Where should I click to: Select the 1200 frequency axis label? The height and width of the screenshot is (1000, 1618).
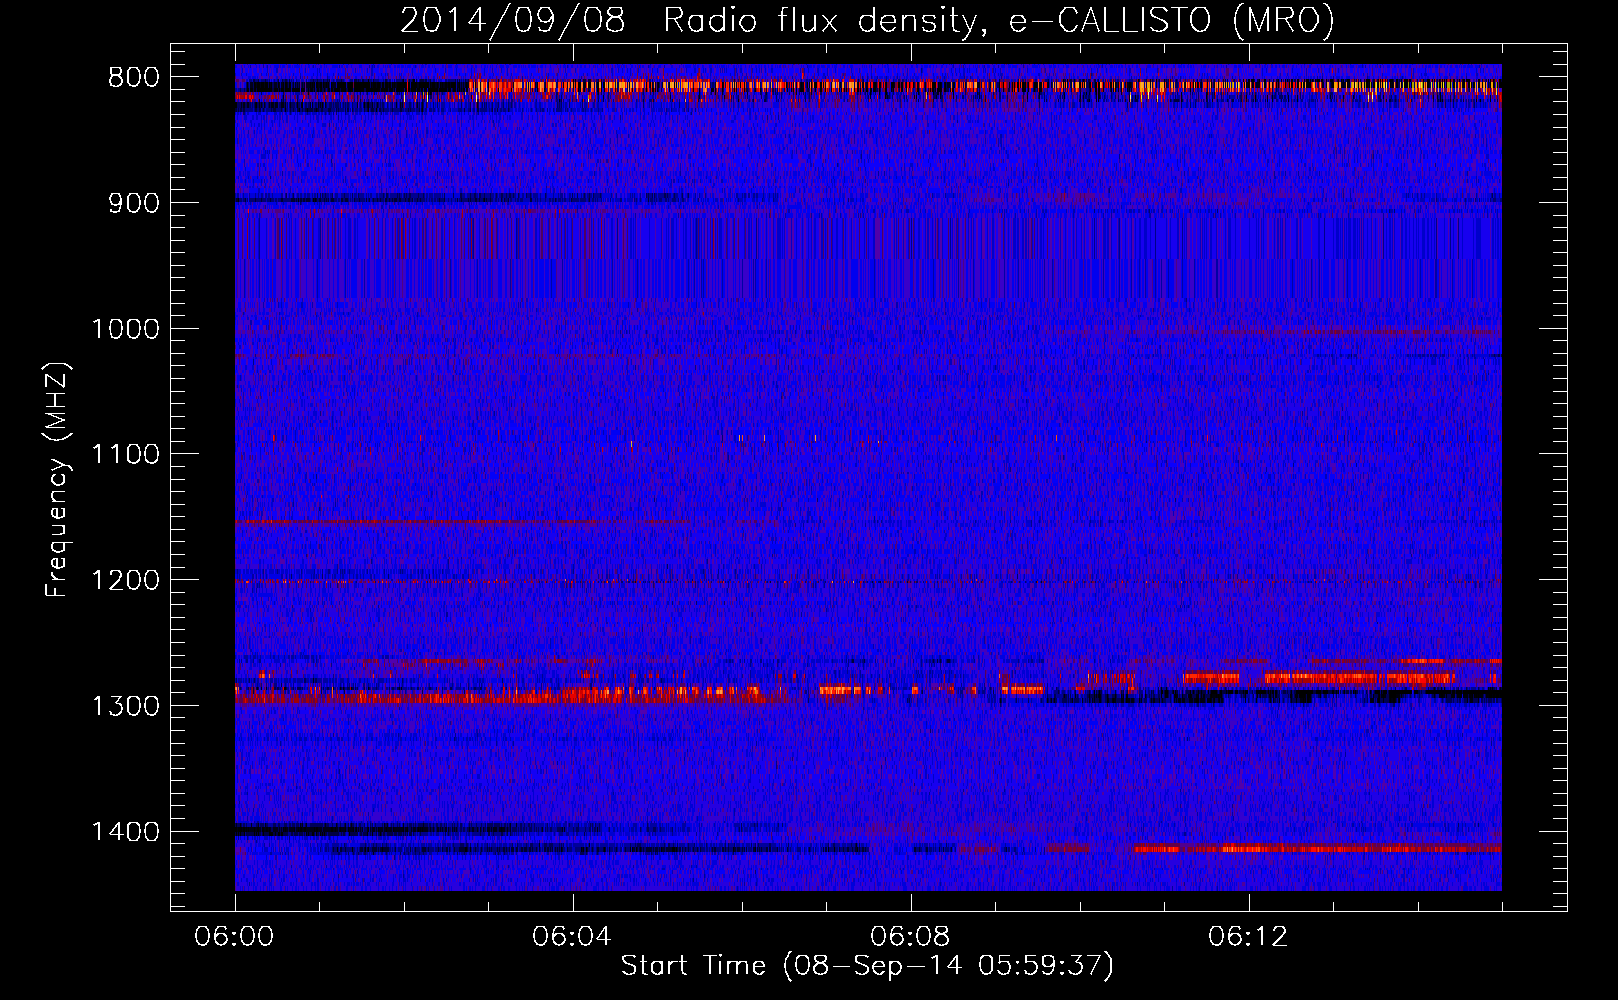[124, 581]
